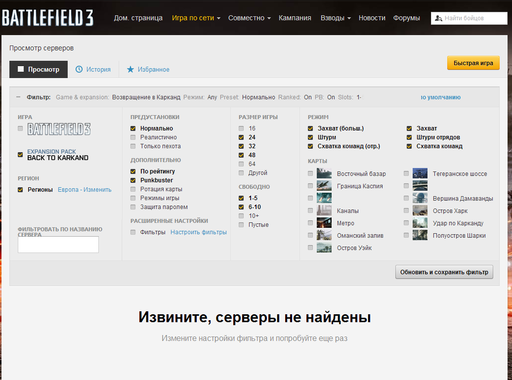Click the Тегеранское шоссе map thumbnail
Screen dimensions: 512x380
point(420,173)
